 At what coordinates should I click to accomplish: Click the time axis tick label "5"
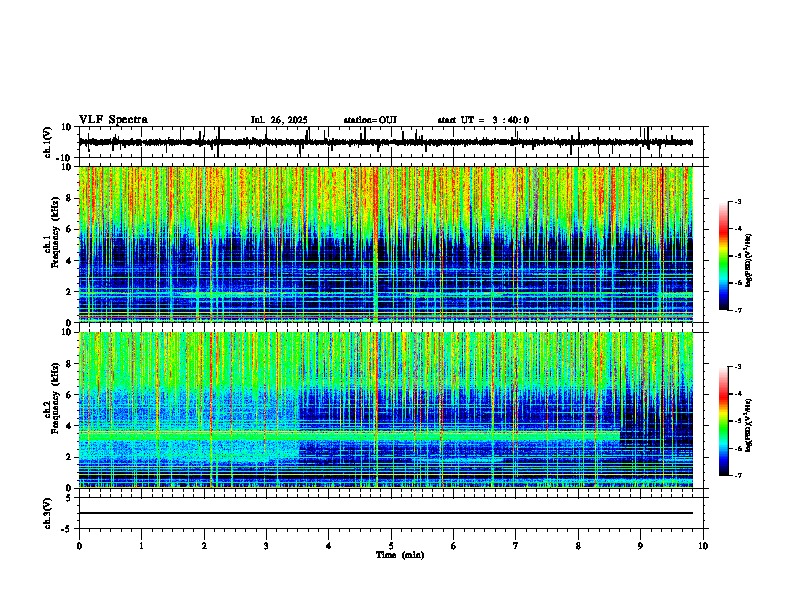(391, 546)
